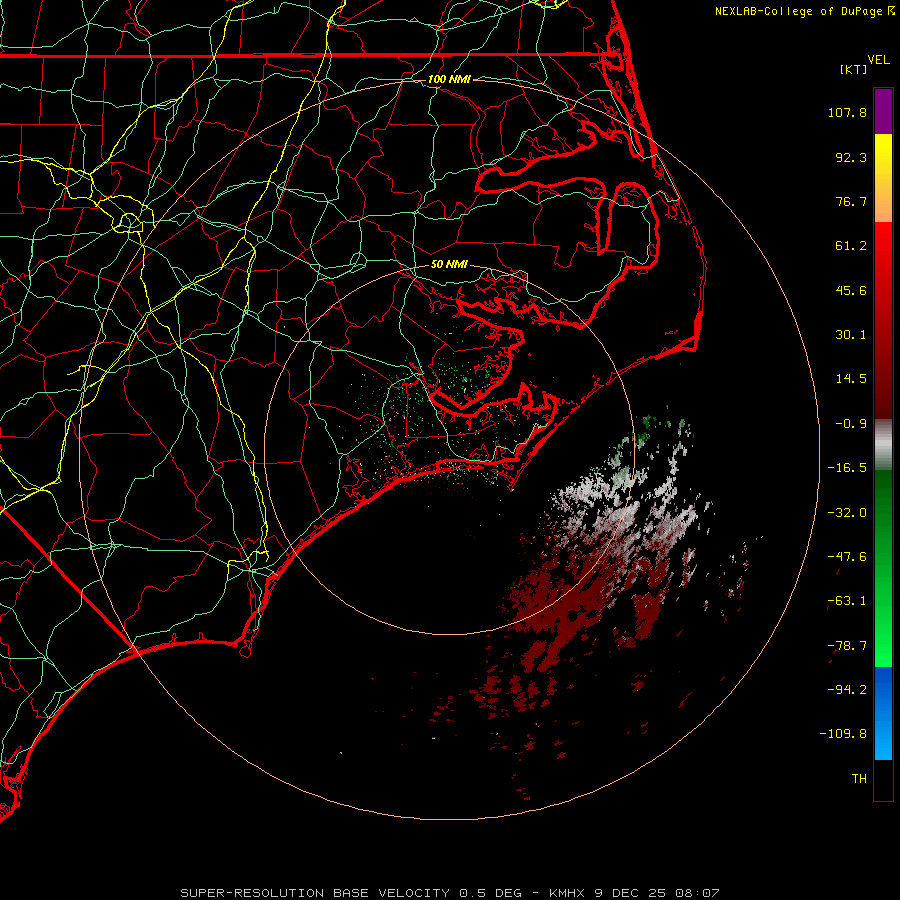Click the 100 NMI range ring label
The image size is (900, 900).
point(449,79)
